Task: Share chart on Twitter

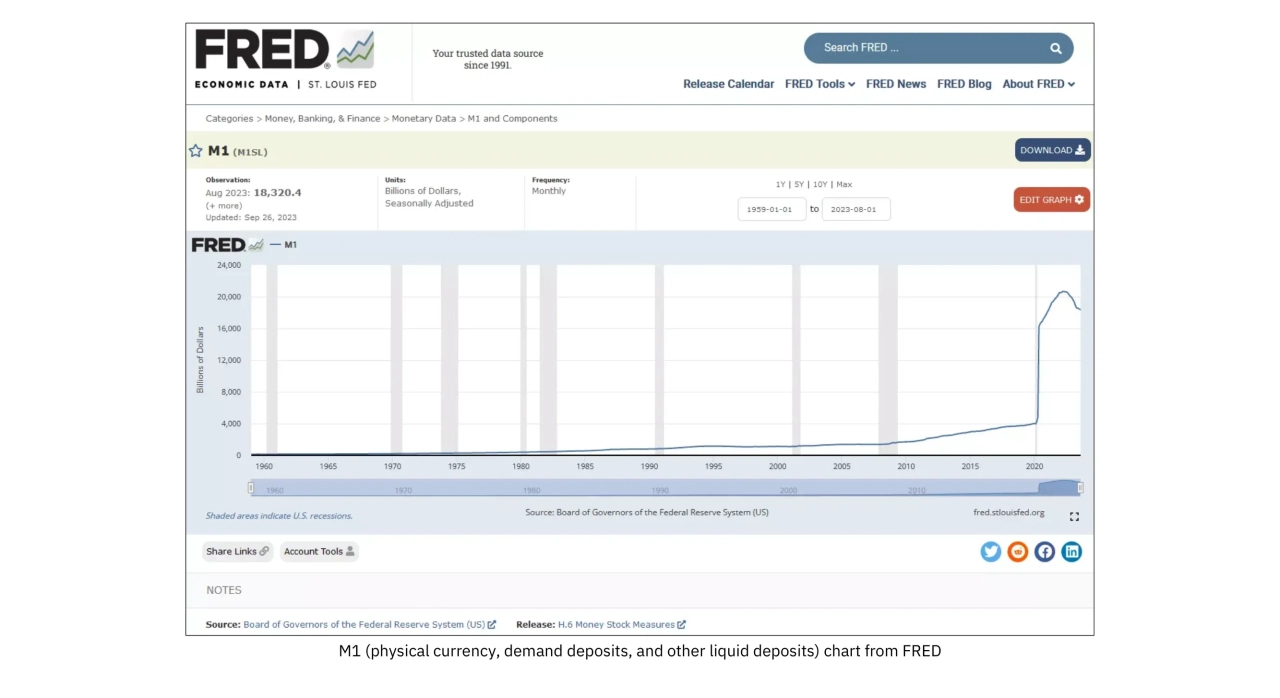Action: tap(990, 552)
